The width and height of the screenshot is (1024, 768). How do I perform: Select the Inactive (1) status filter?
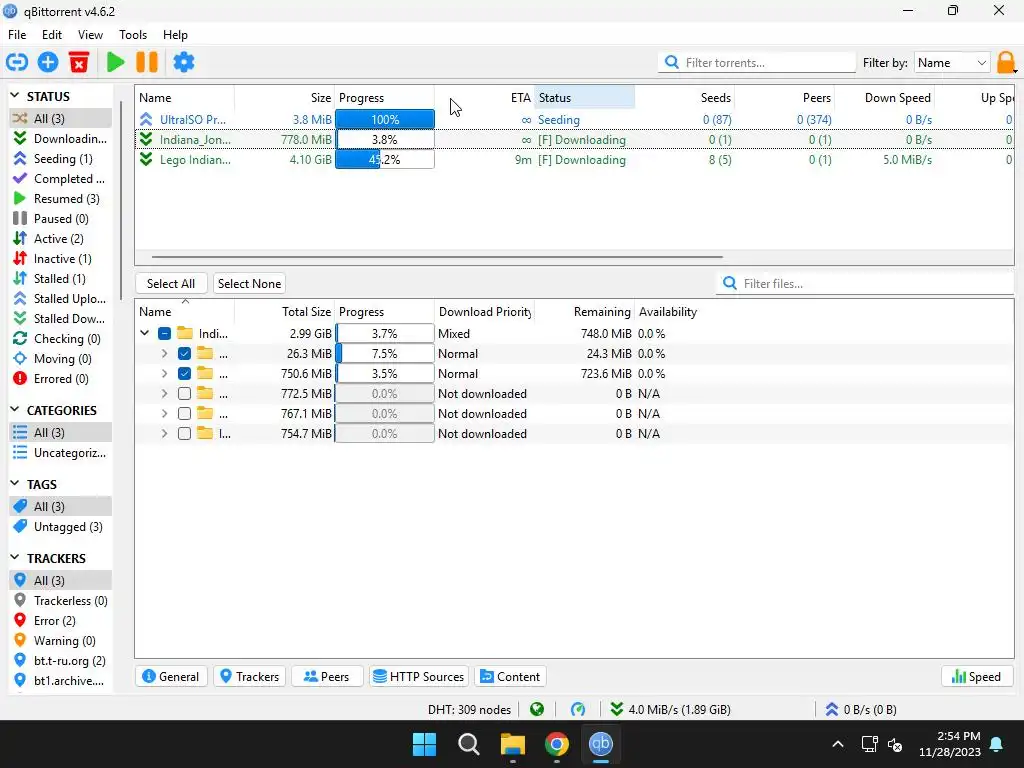coord(61,259)
